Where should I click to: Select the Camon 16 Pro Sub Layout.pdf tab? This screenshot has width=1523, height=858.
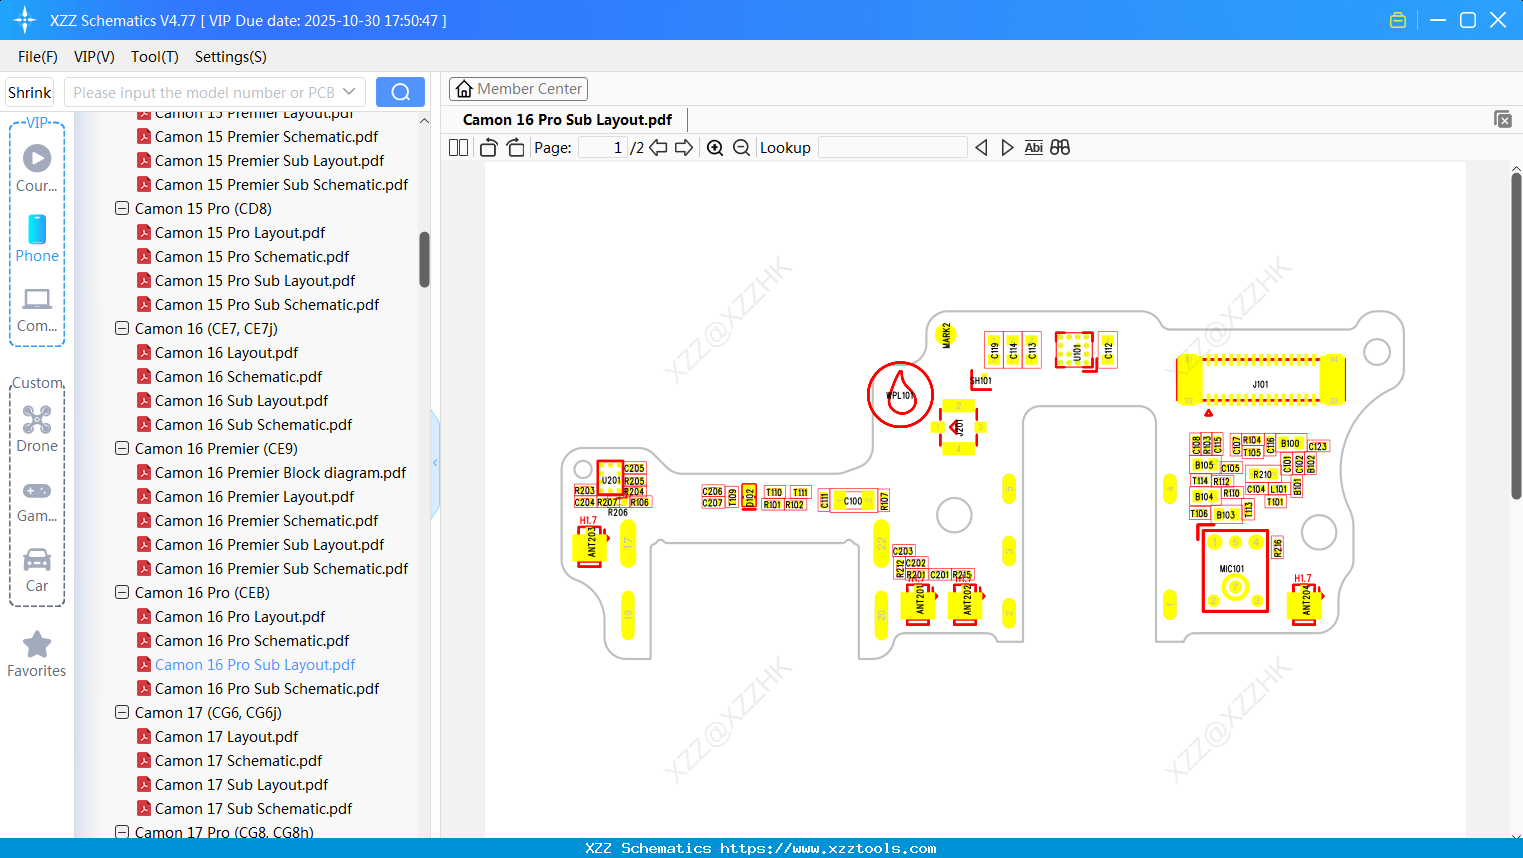(x=567, y=120)
